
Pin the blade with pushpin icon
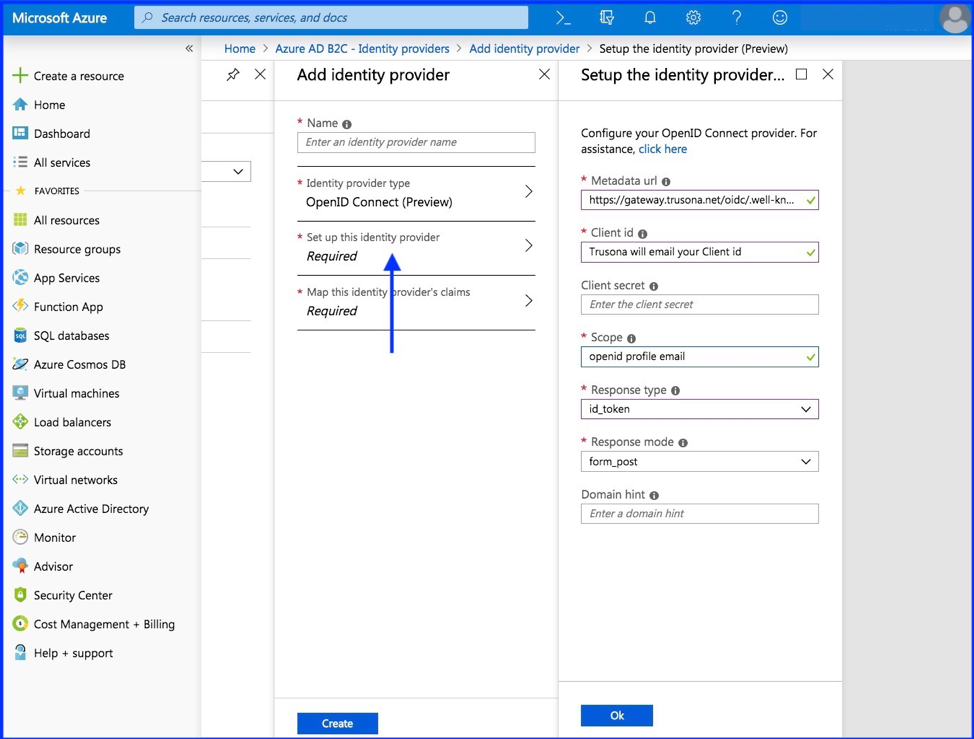pyautogui.click(x=233, y=75)
